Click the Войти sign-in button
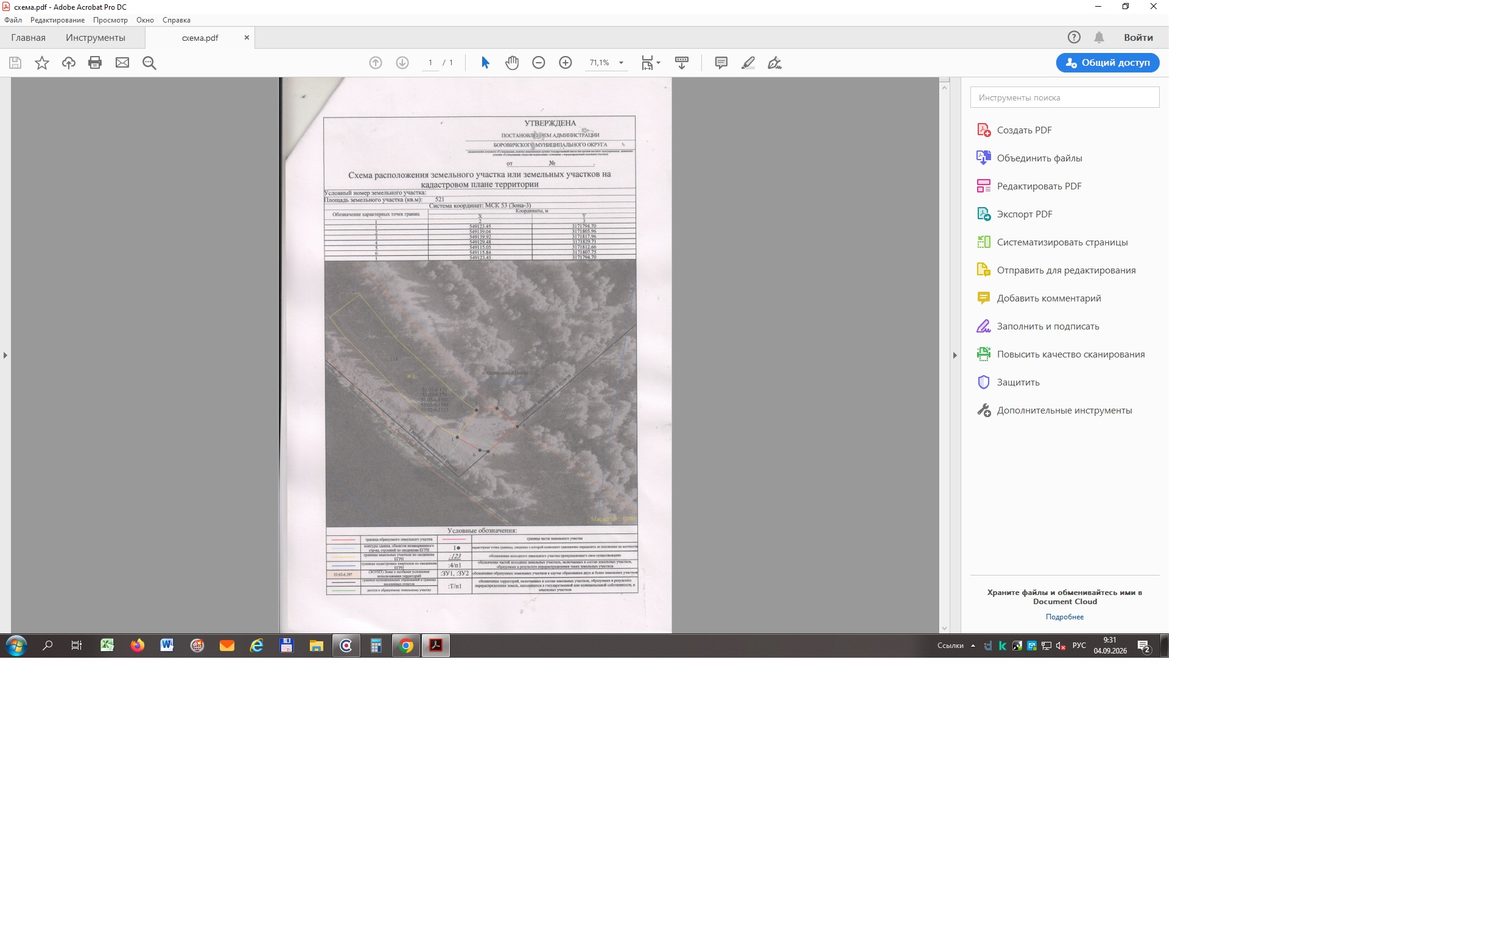Image resolution: width=1500 pixels, height=933 pixels. (x=1138, y=37)
